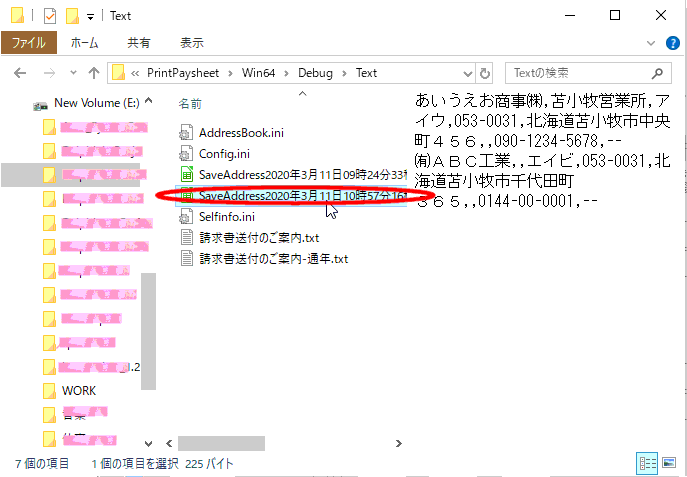Open the 表示 ribbon tab
This screenshot has width=687, height=477.
(x=192, y=44)
